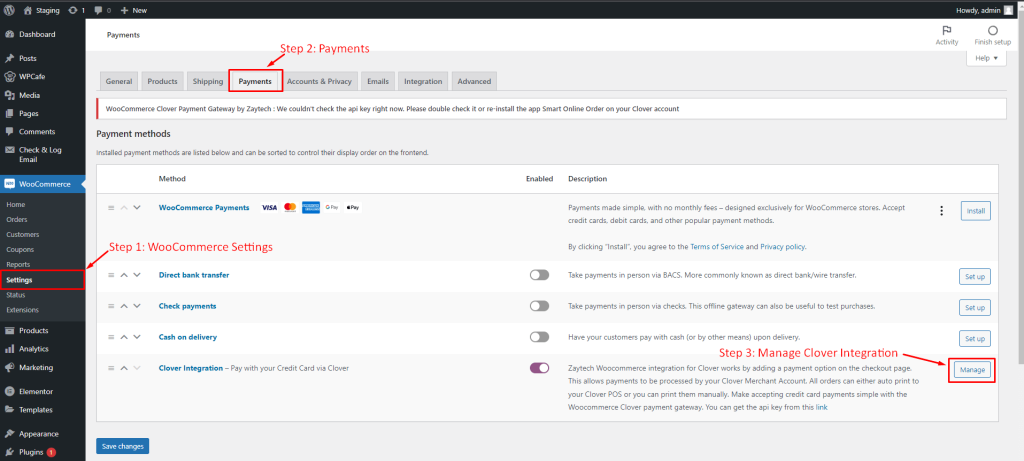Click the Save changes button
The height and width of the screenshot is (461, 1024).
pyautogui.click(x=122, y=446)
